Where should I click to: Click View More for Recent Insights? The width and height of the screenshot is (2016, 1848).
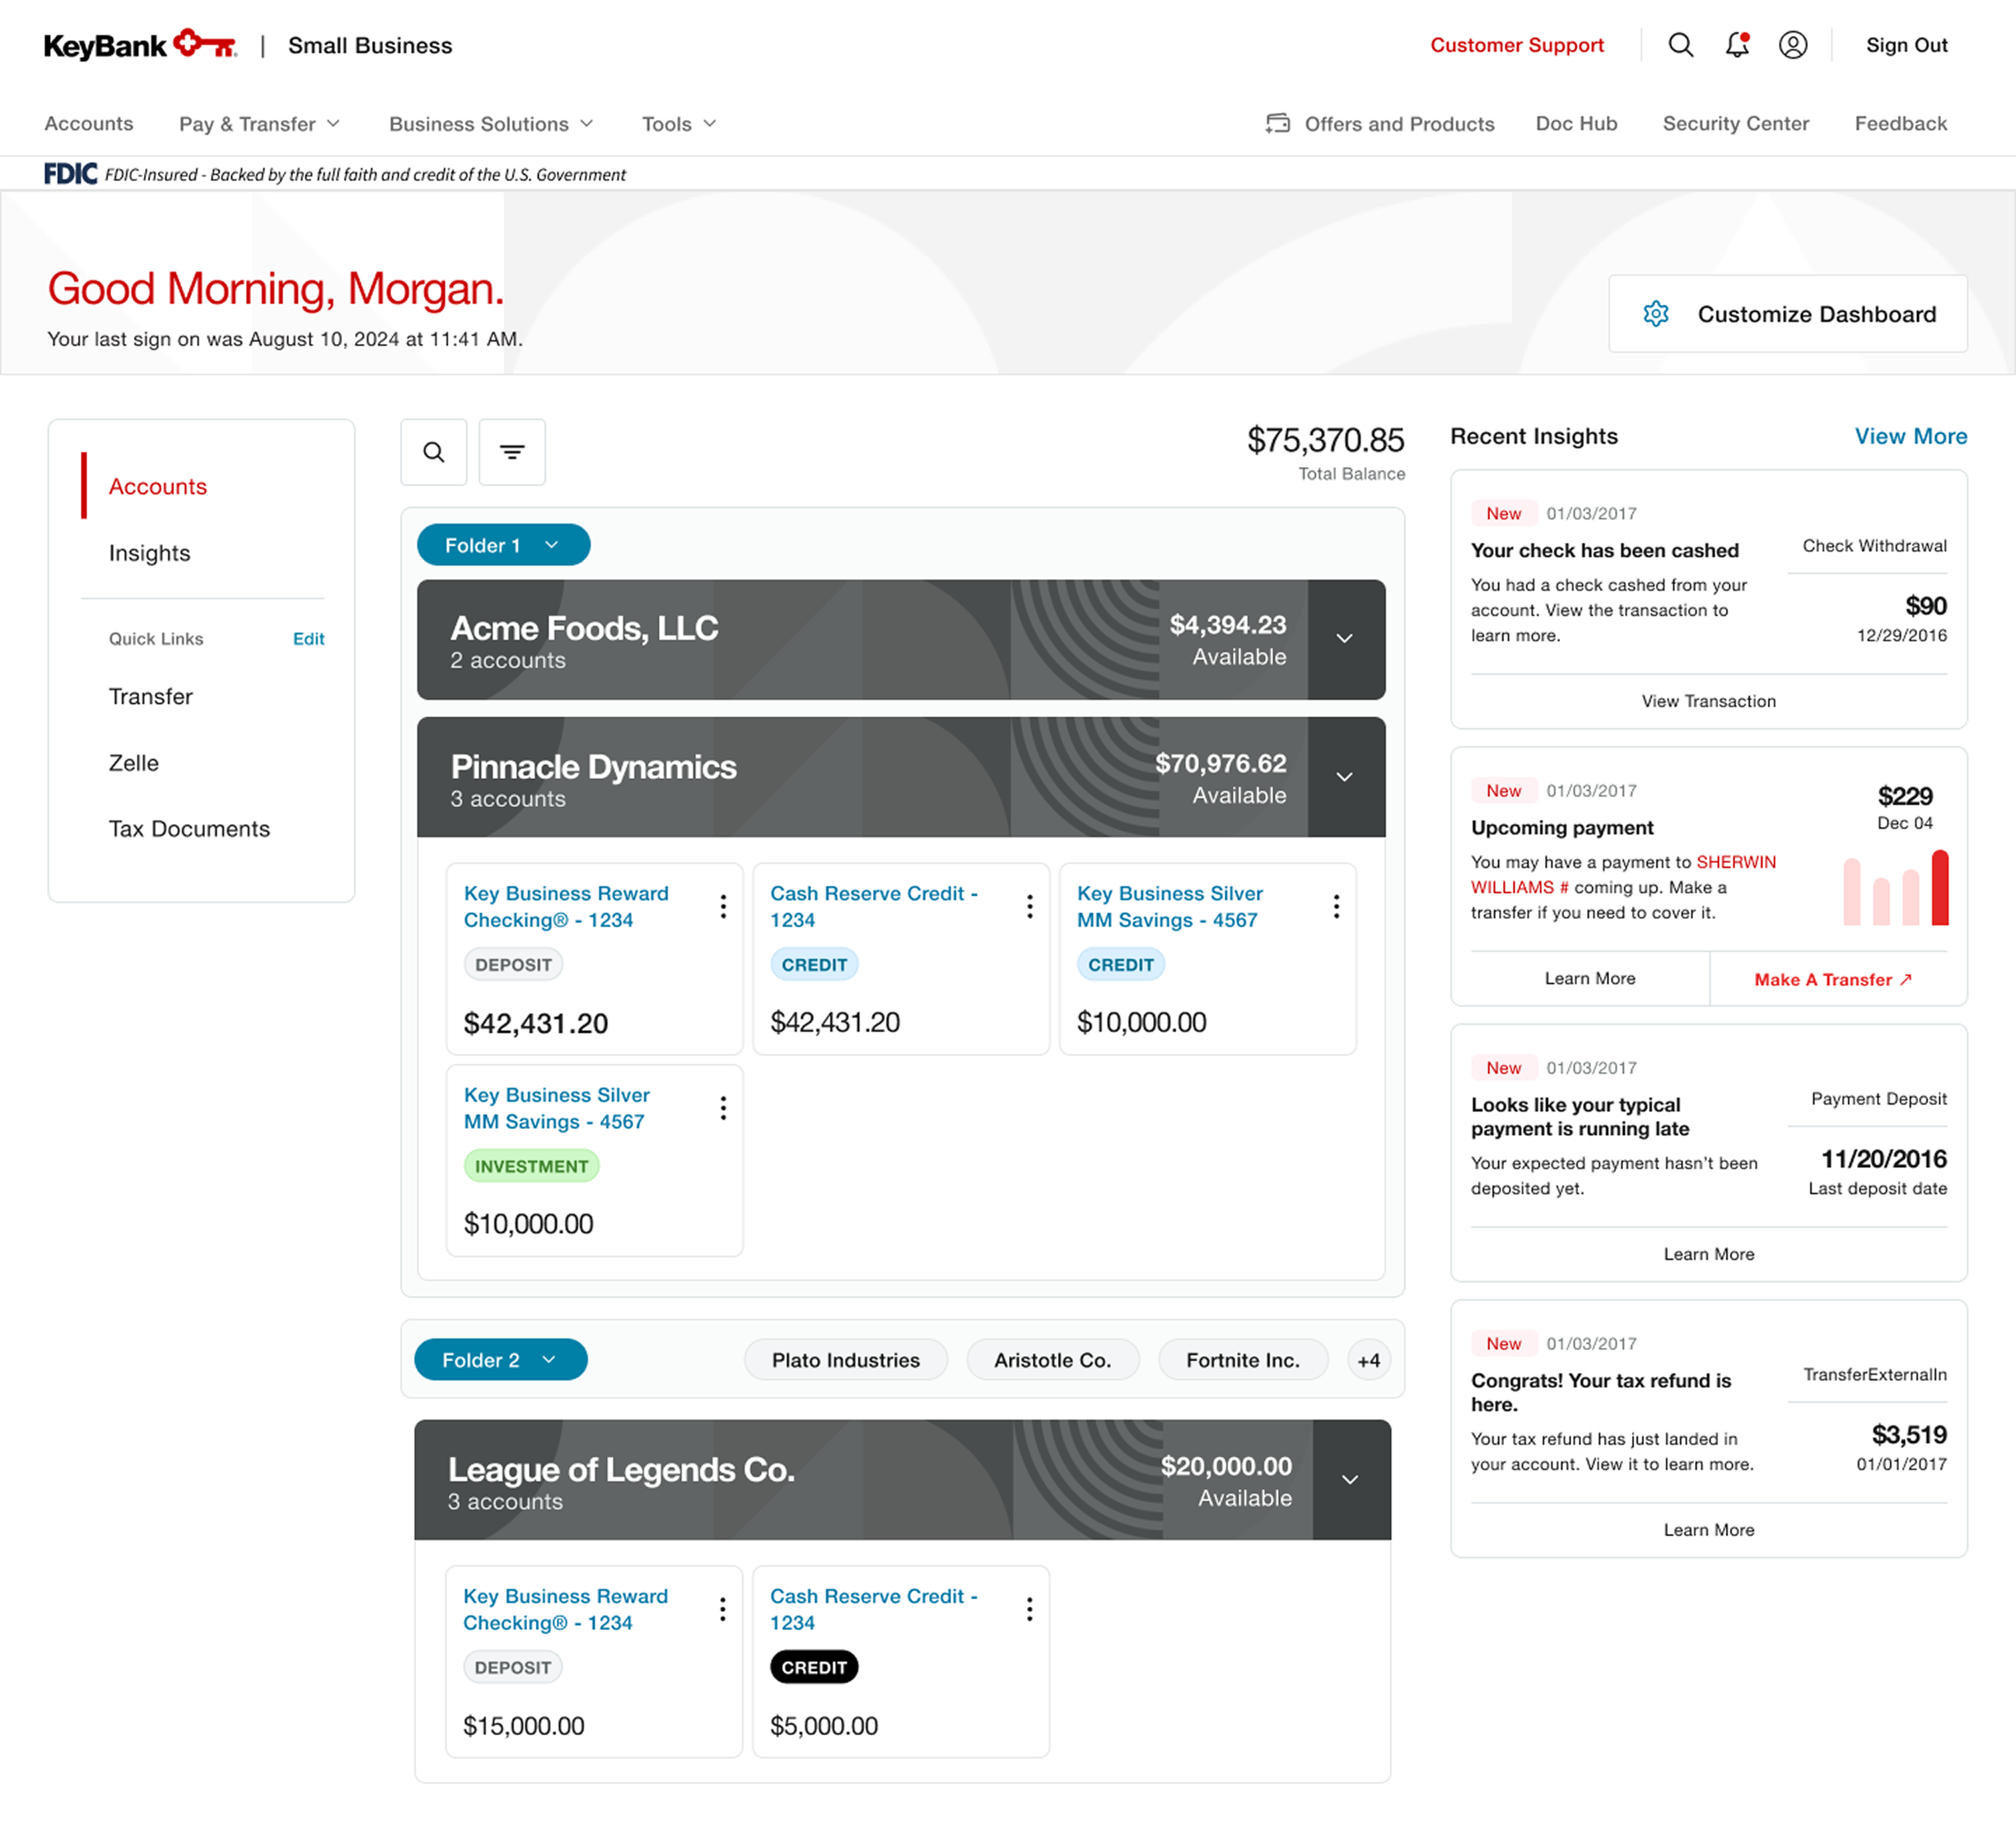(1910, 436)
